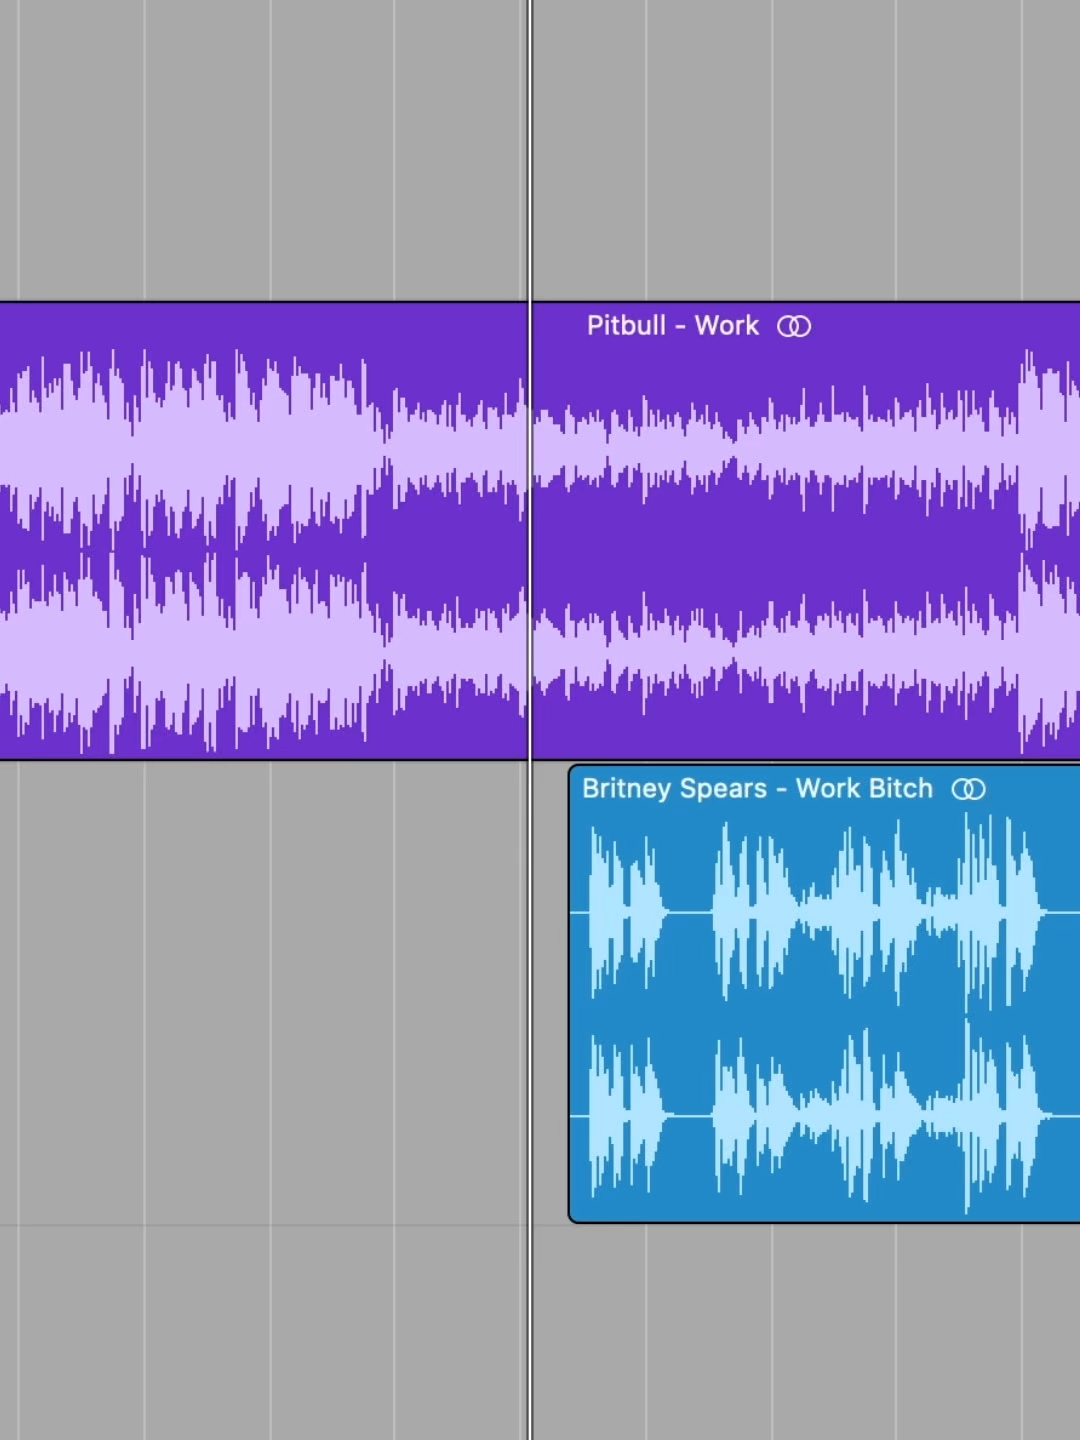Click the loop icon beside Pitbull - Work
This screenshot has width=1080, height=1440.
(x=794, y=326)
